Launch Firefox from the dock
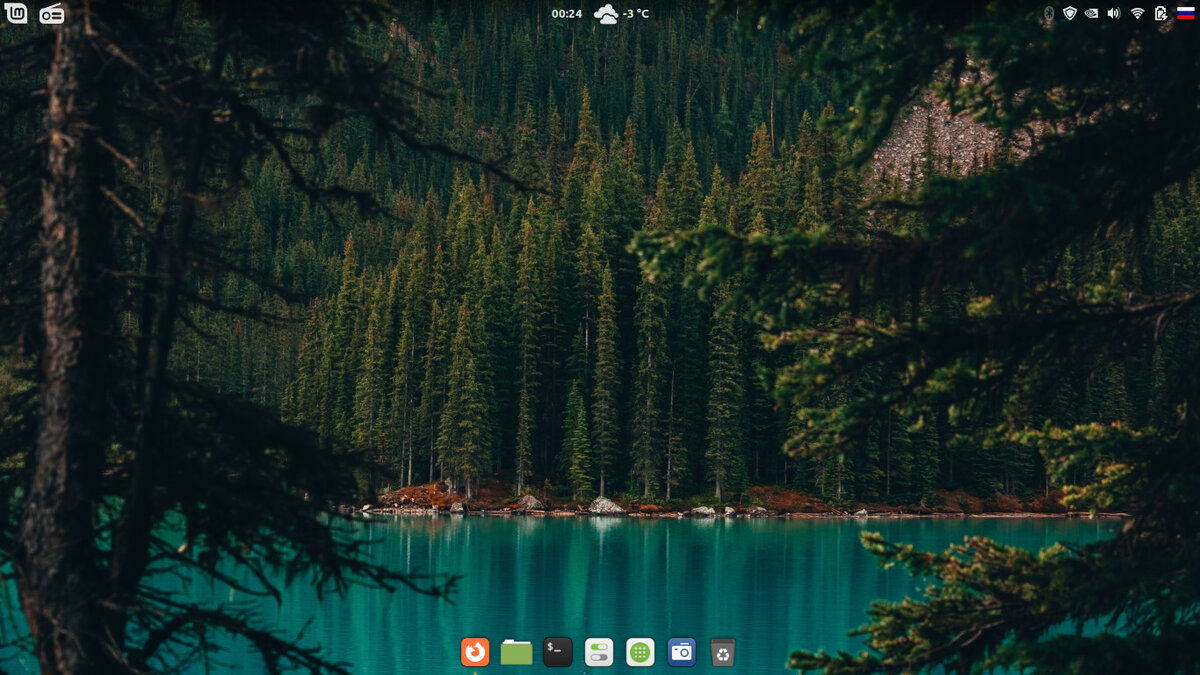 point(475,652)
